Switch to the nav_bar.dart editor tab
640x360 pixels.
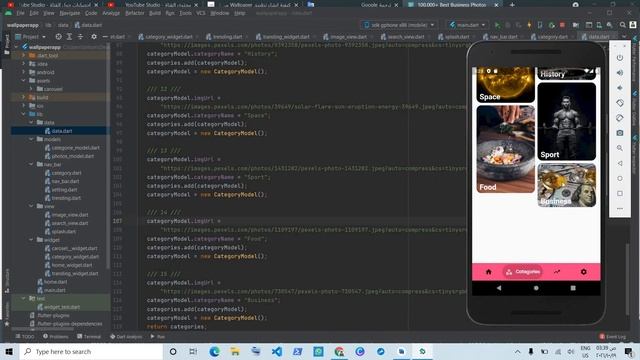point(500,37)
